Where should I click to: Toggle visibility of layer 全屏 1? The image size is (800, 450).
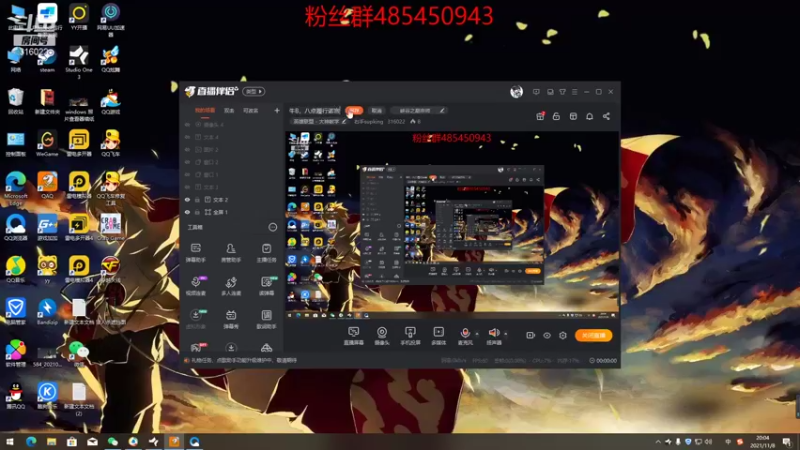click(187, 212)
